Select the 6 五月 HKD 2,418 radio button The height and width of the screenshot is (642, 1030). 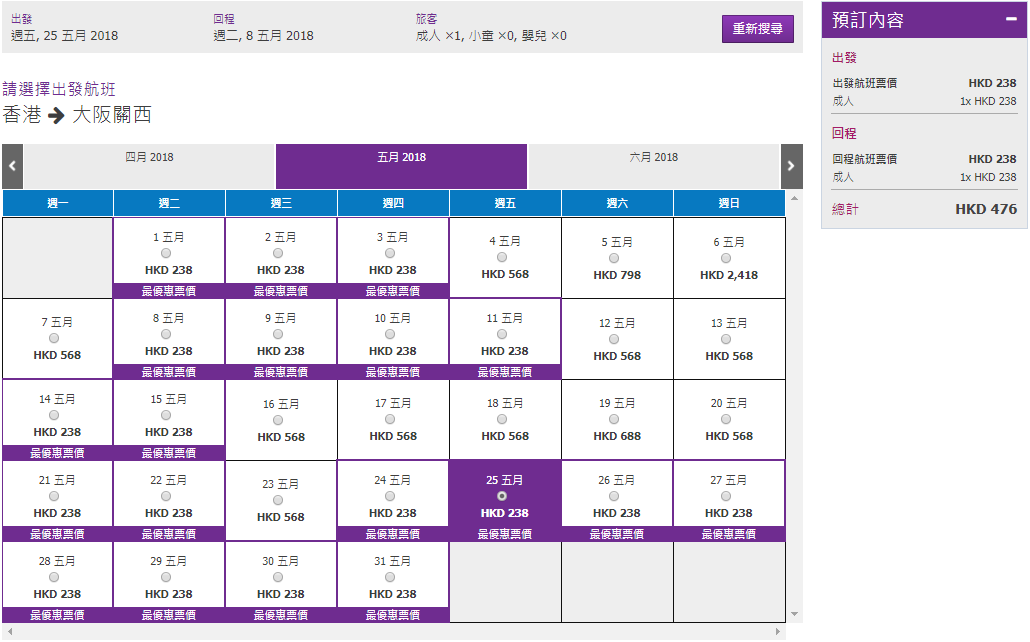click(x=726, y=258)
